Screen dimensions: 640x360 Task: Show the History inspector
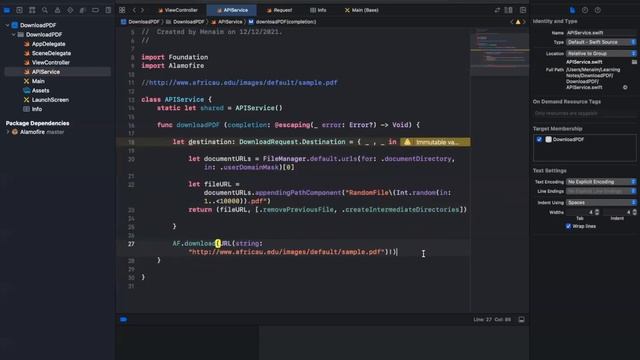[x=585, y=10]
